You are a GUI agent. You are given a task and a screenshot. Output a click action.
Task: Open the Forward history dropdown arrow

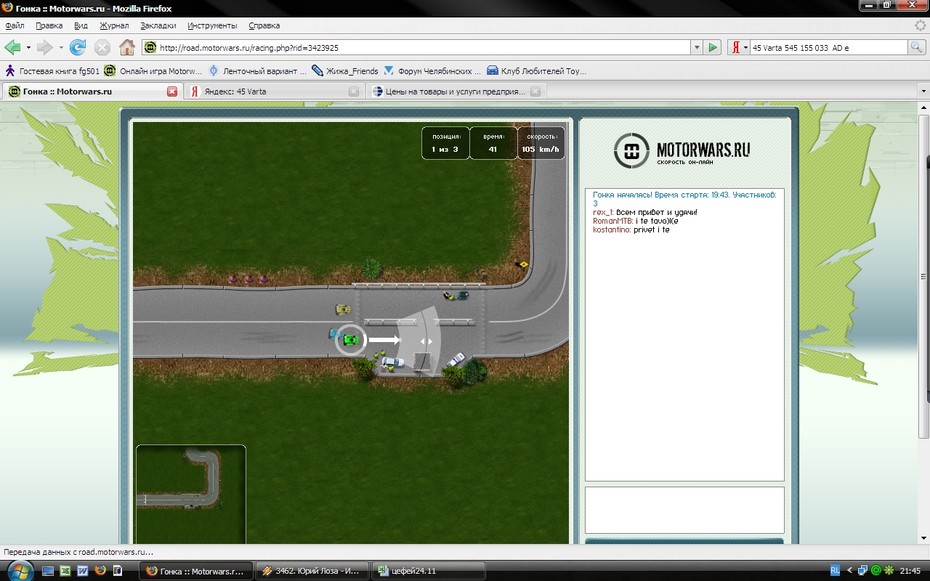(60, 47)
